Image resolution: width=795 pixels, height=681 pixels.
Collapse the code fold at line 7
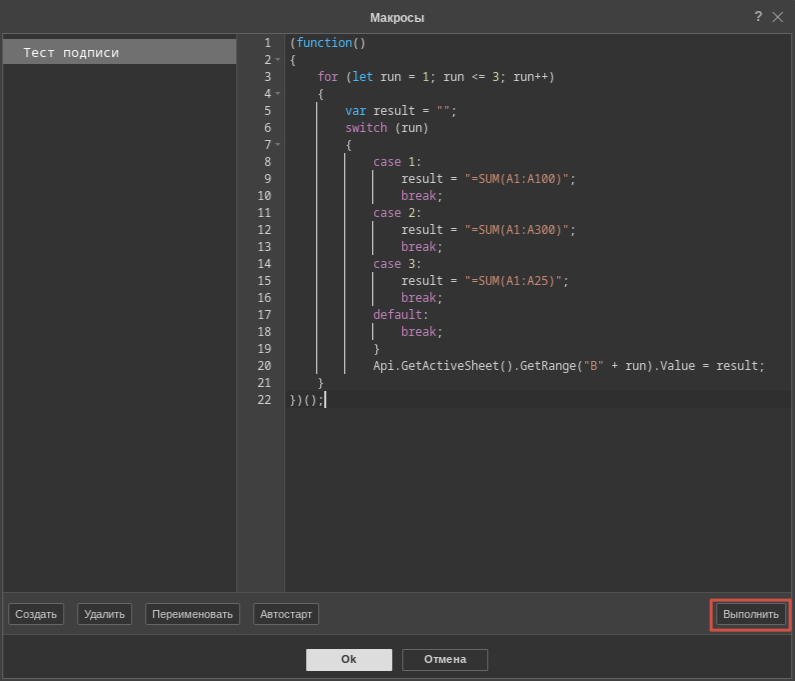278,145
